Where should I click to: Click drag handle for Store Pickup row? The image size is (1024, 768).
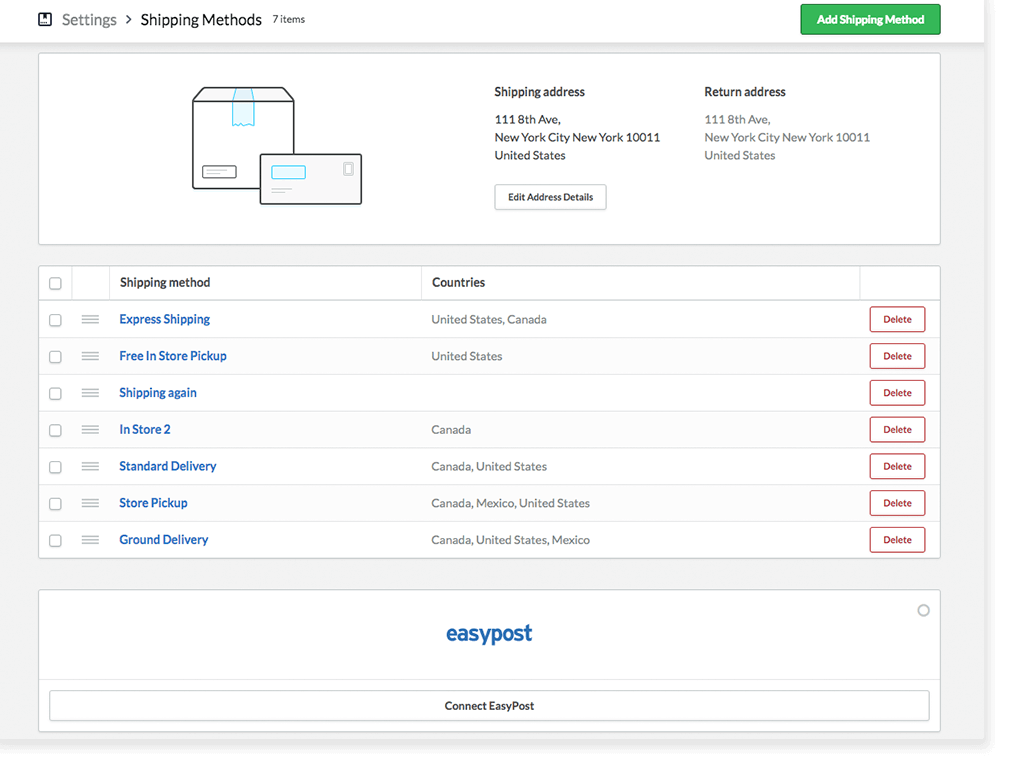90,503
